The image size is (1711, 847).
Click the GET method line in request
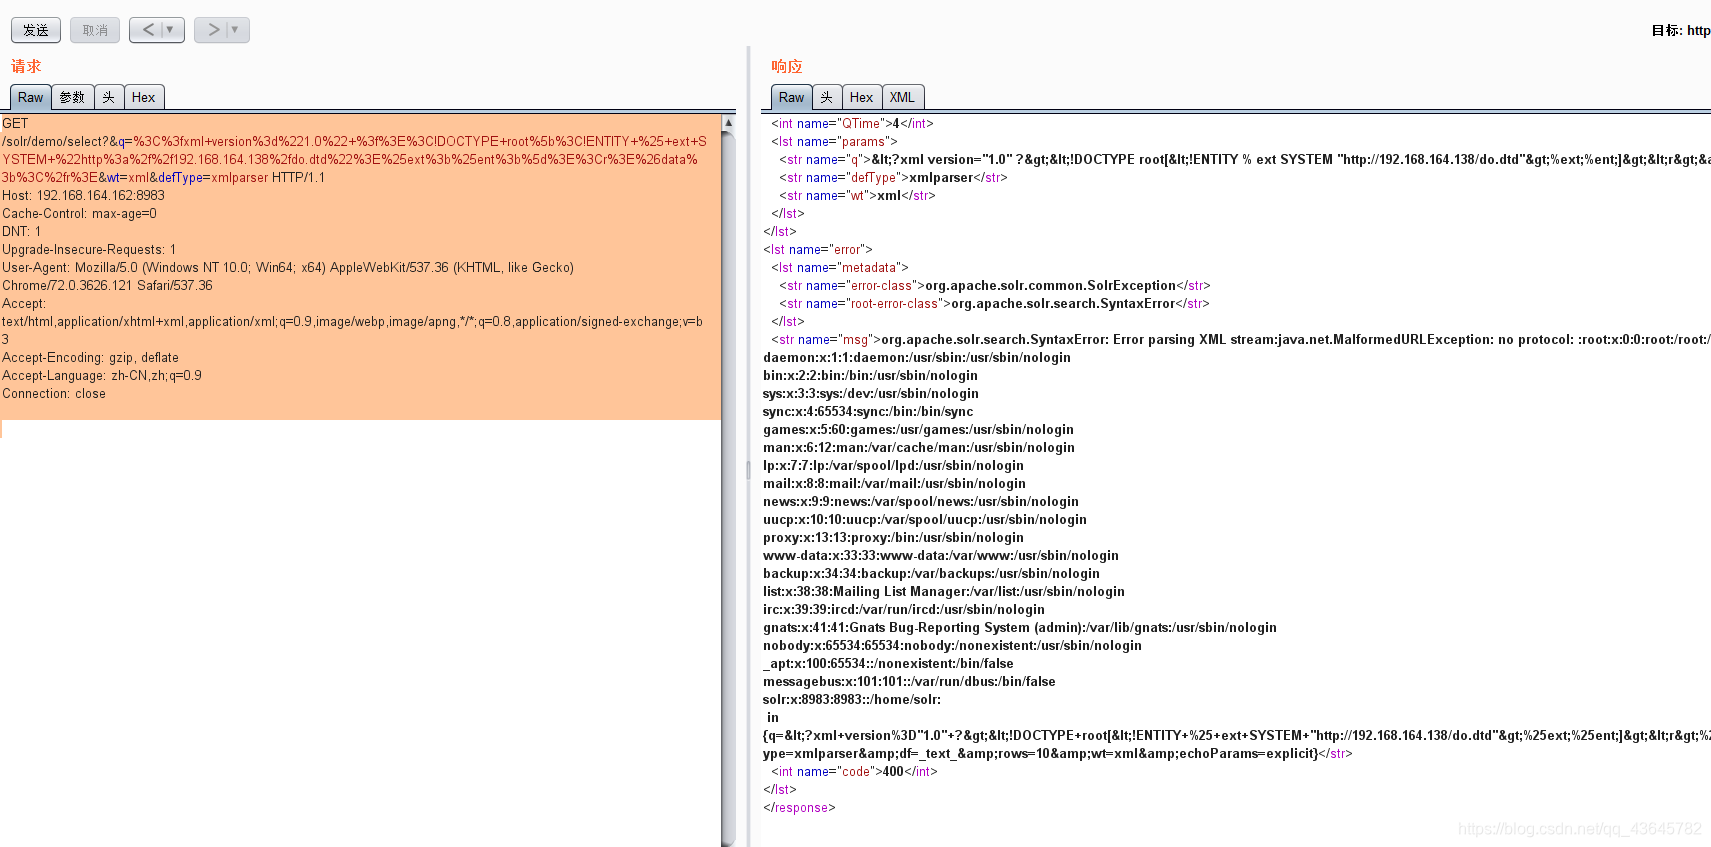click(15, 123)
